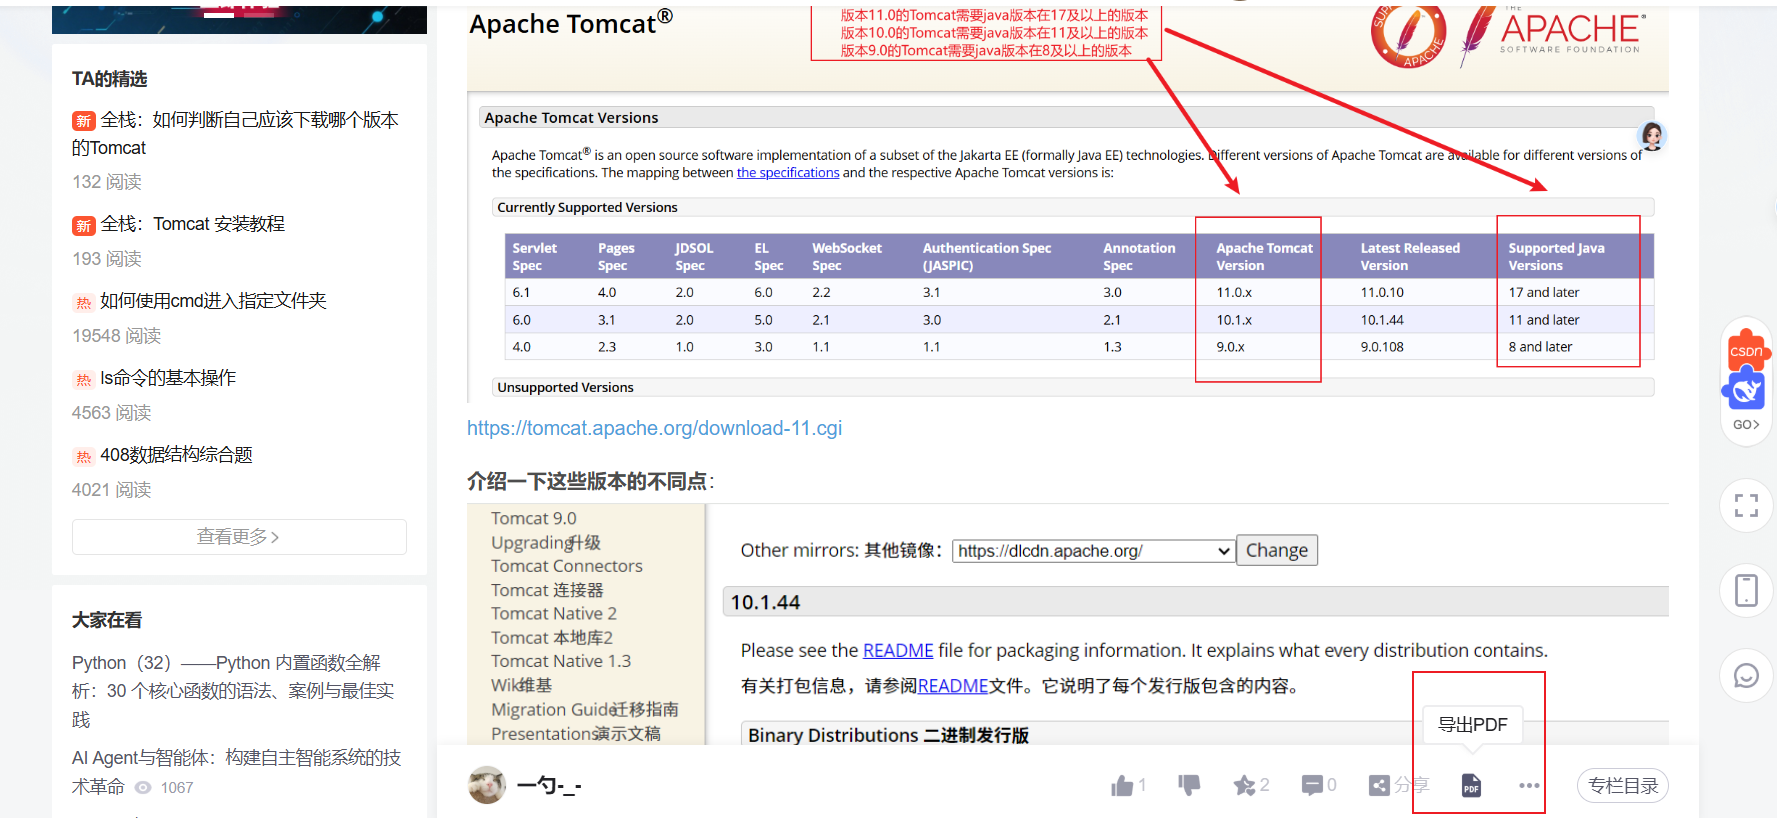Click the author avatar of 一勺-_-

(x=487, y=785)
